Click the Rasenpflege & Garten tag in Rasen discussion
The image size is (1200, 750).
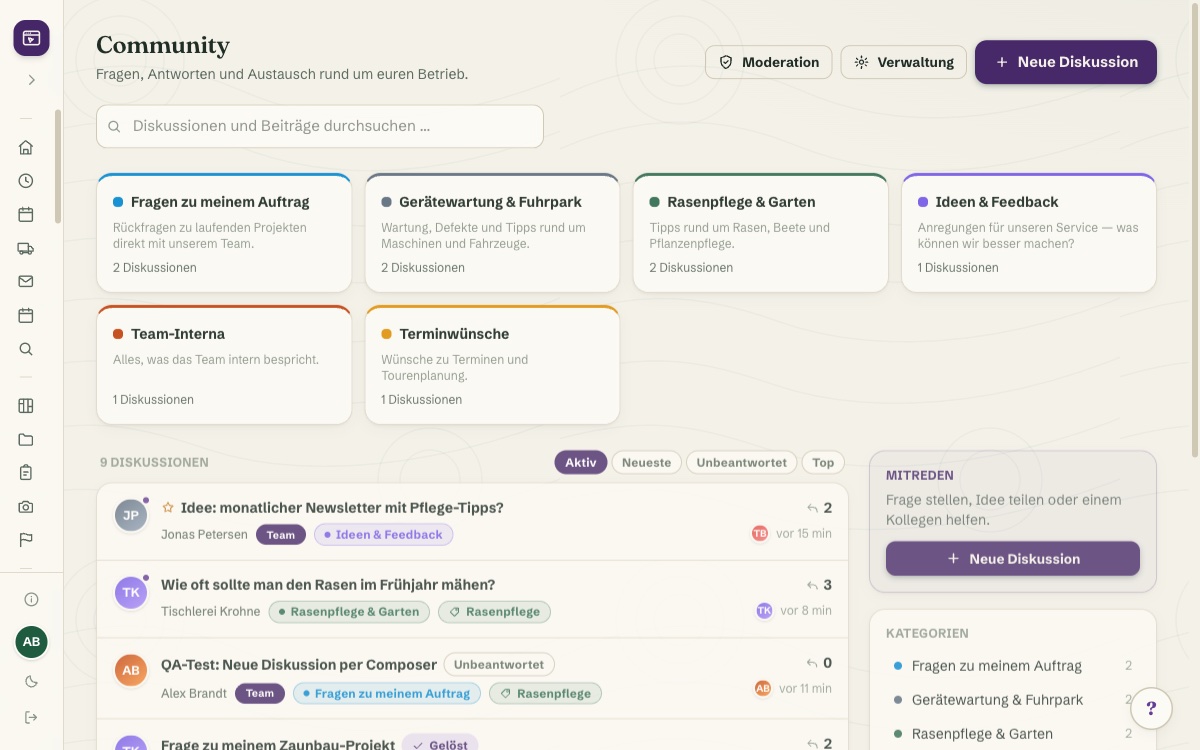[x=349, y=612]
